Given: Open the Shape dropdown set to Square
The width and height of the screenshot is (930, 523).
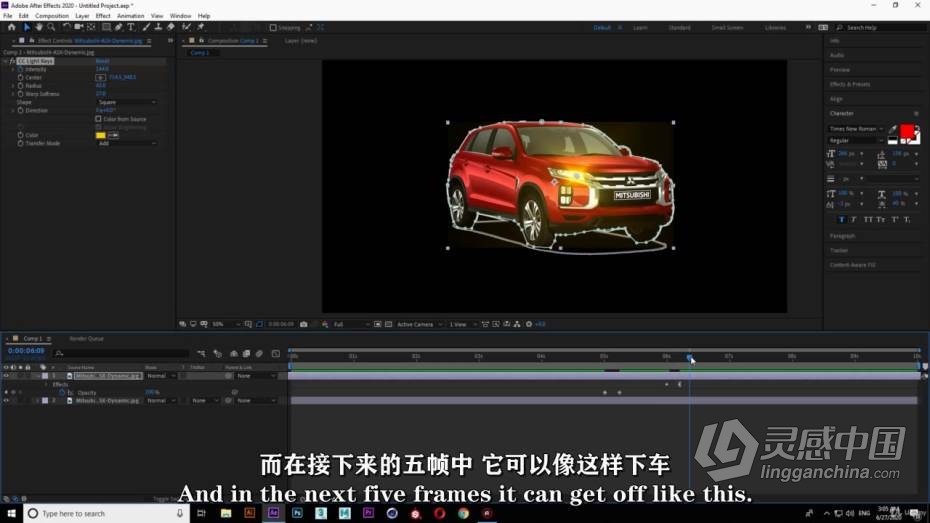Looking at the screenshot, I should coord(126,103).
